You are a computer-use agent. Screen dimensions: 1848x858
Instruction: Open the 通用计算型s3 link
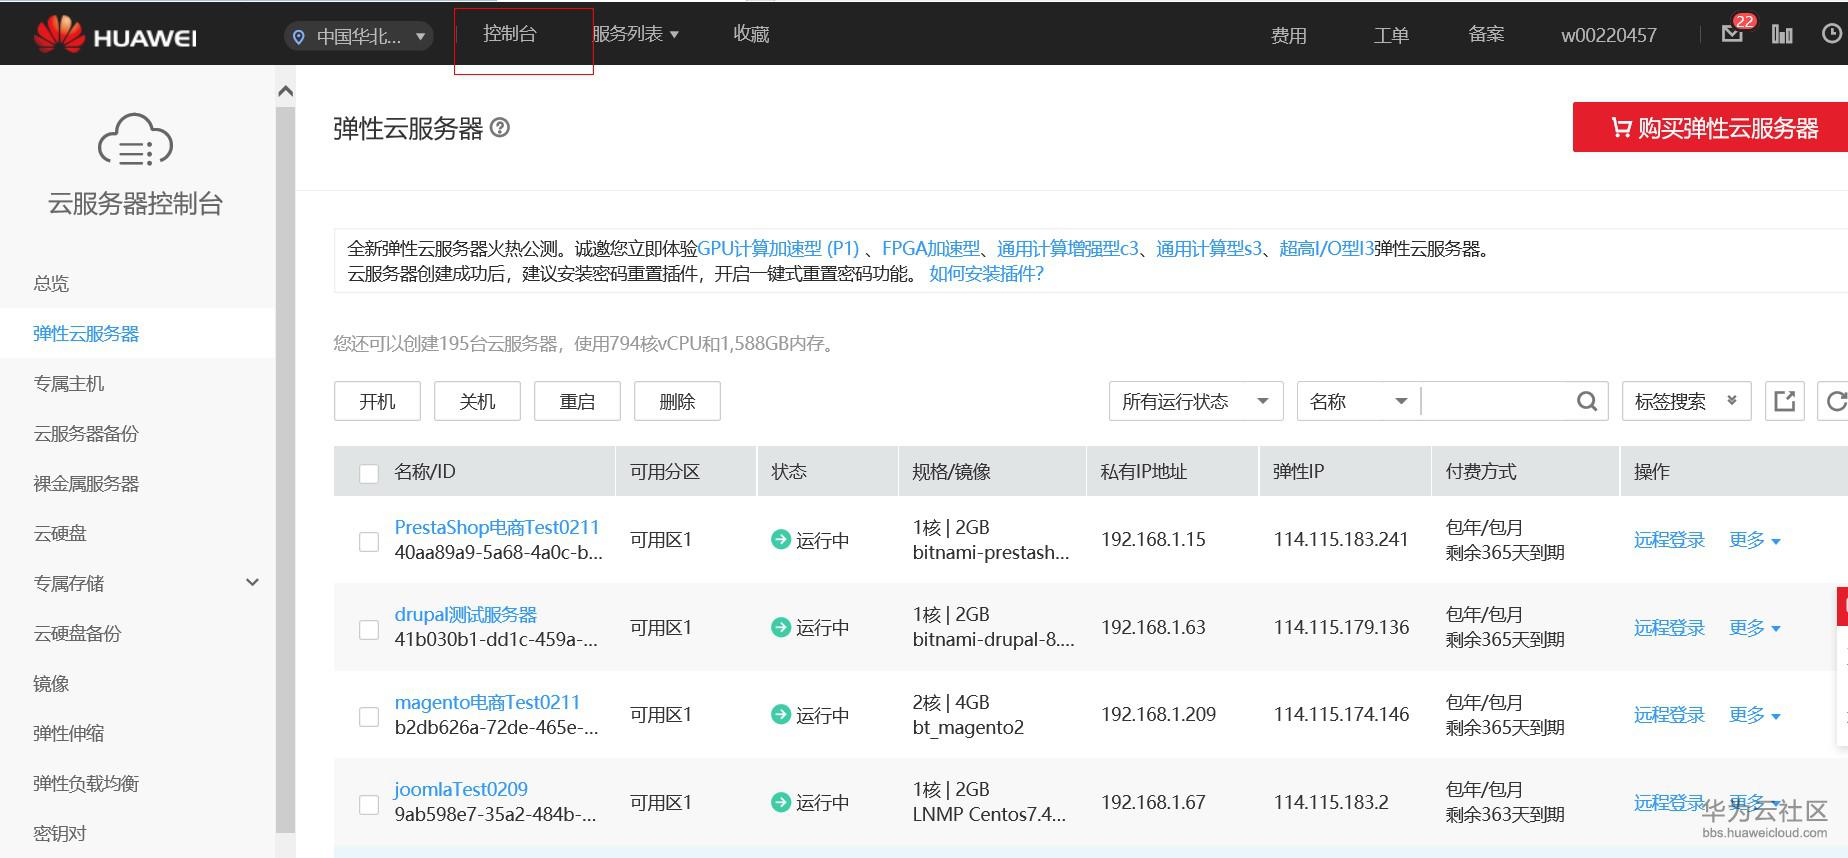[x=1209, y=248]
